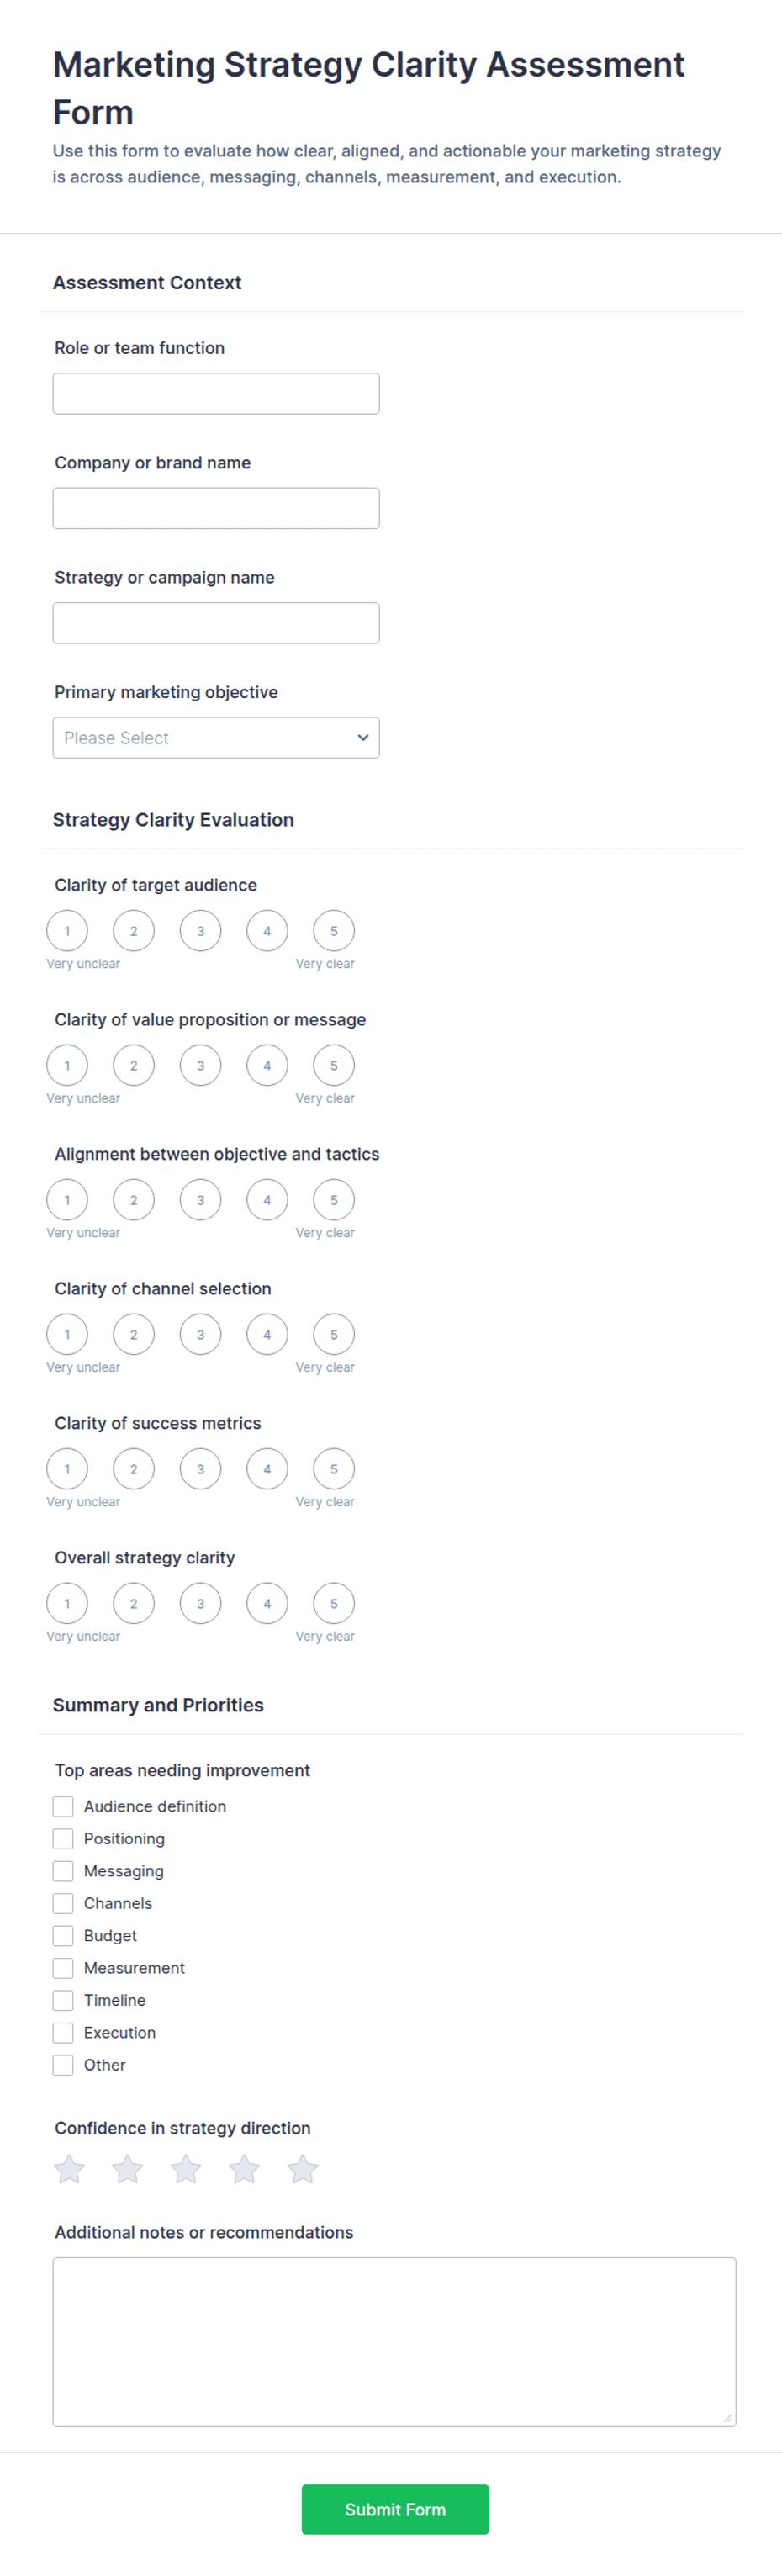Select 1 for Alignment between objective and tactics

[x=67, y=1200]
